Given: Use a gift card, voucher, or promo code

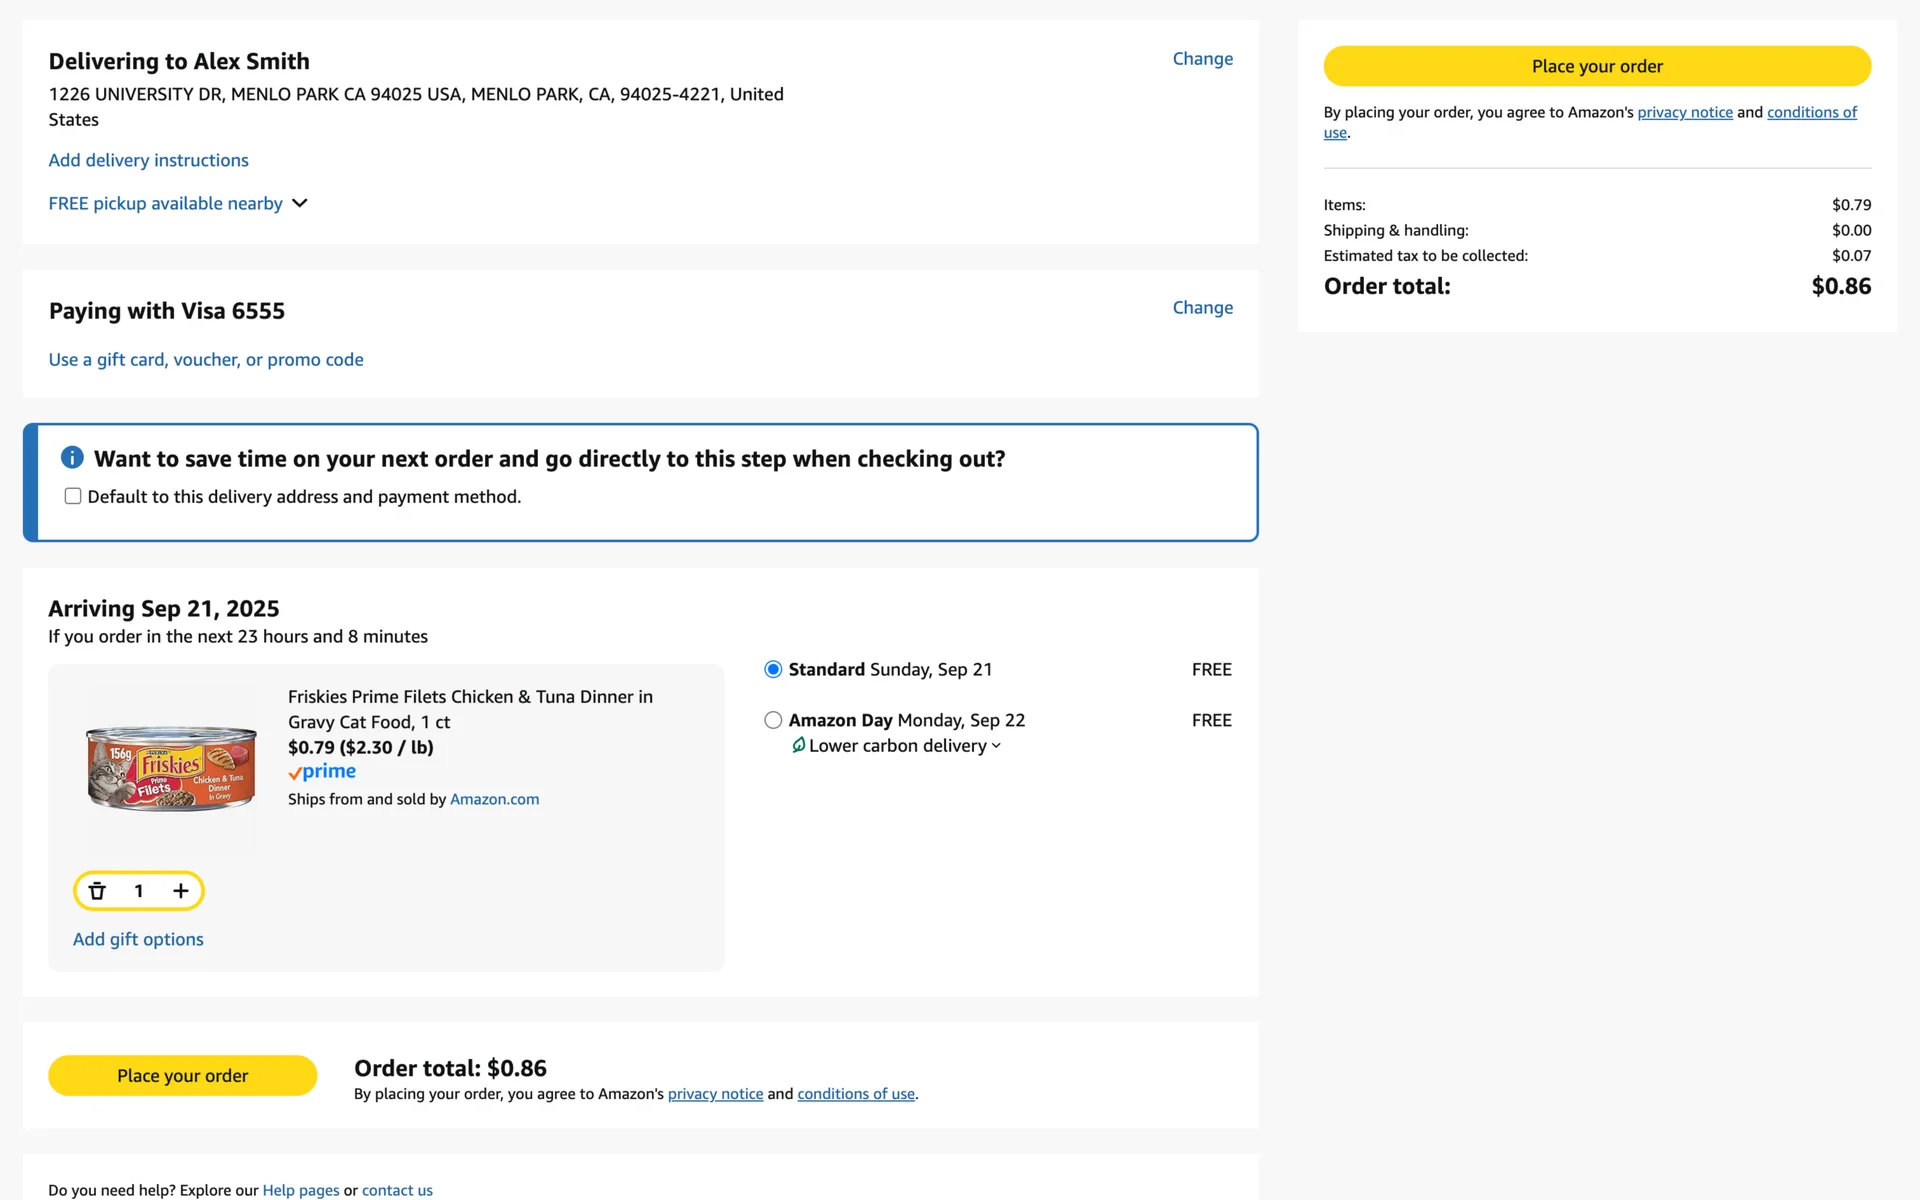Looking at the screenshot, I should click(x=206, y=360).
